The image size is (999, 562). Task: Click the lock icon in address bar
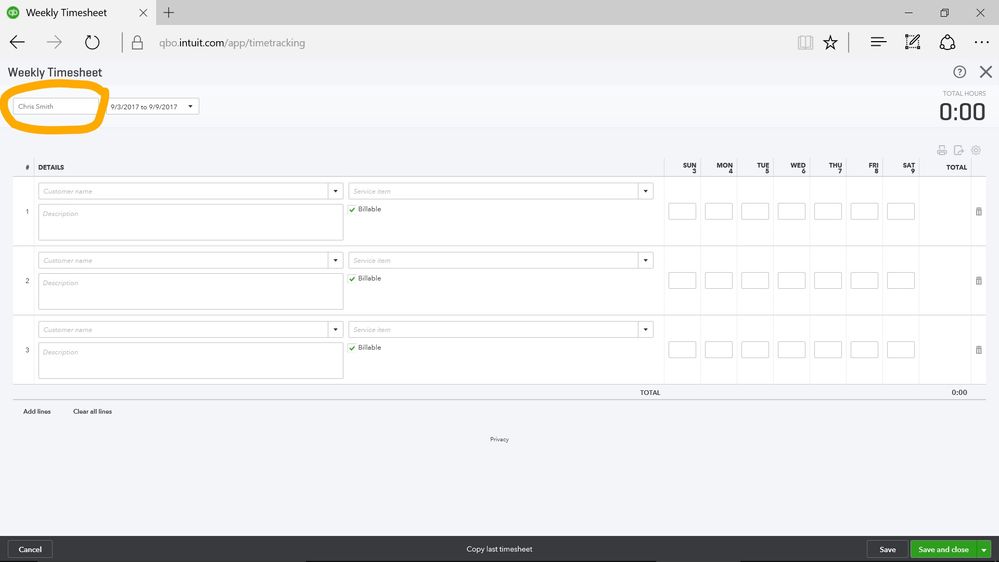tap(137, 43)
